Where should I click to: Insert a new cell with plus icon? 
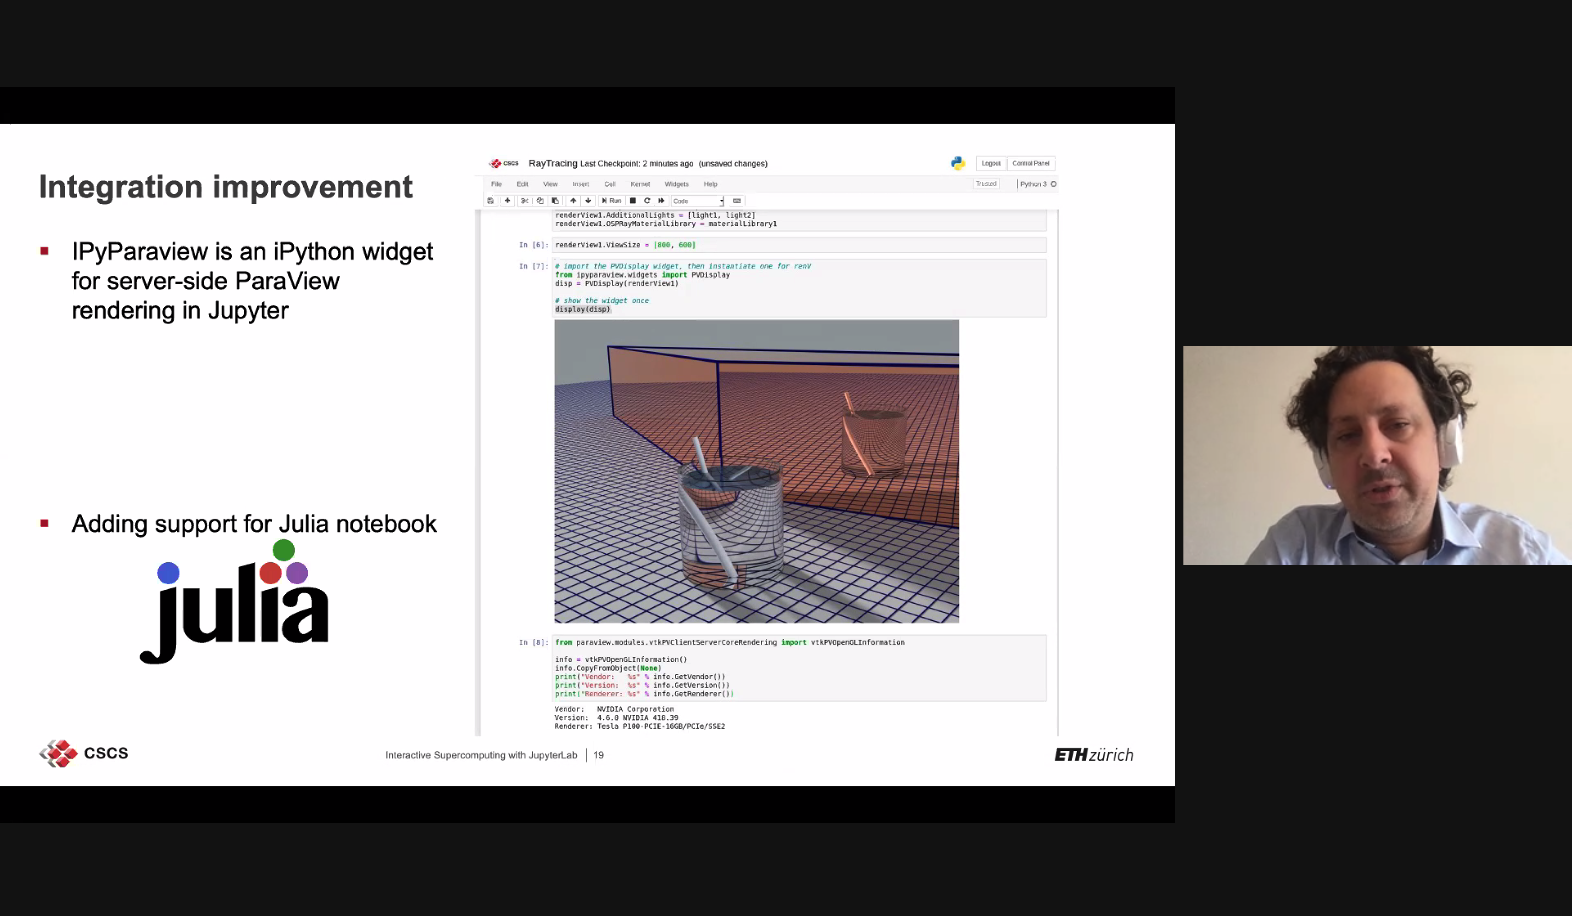(508, 200)
